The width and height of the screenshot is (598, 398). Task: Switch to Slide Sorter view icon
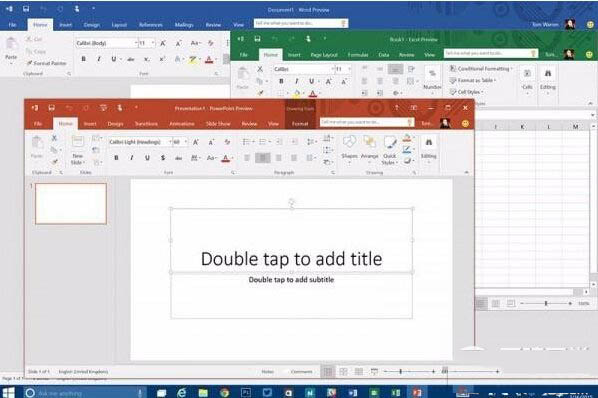343,371
